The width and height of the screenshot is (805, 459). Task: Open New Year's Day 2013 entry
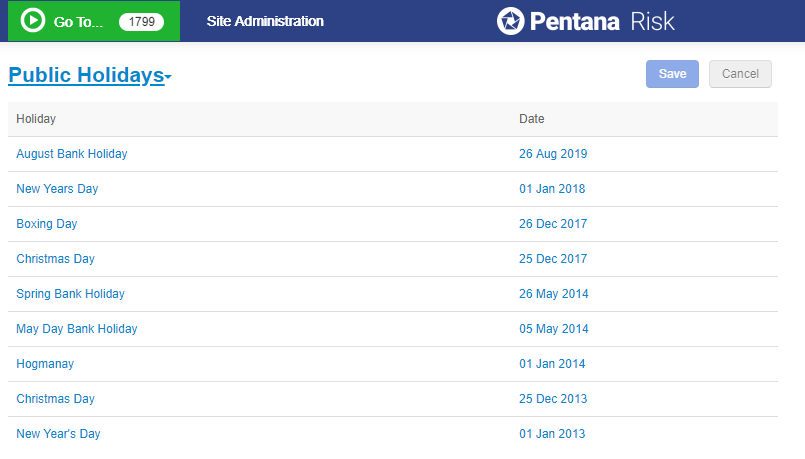[x=59, y=434]
